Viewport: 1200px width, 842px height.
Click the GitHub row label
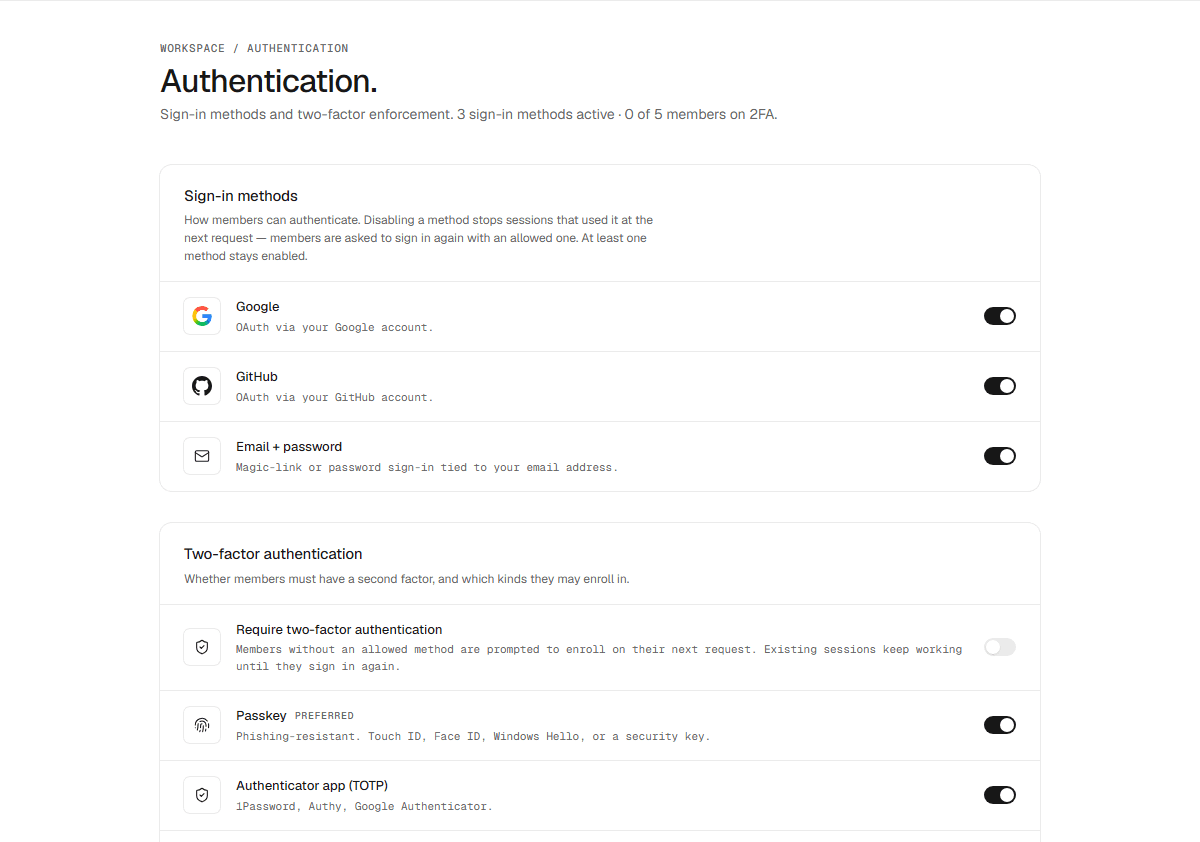coord(257,377)
